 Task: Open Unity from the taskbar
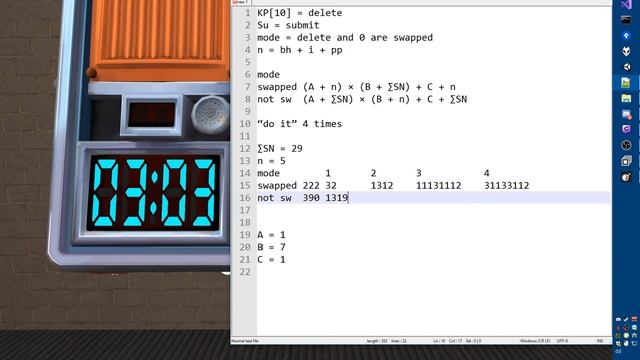pyautogui.click(x=626, y=67)
